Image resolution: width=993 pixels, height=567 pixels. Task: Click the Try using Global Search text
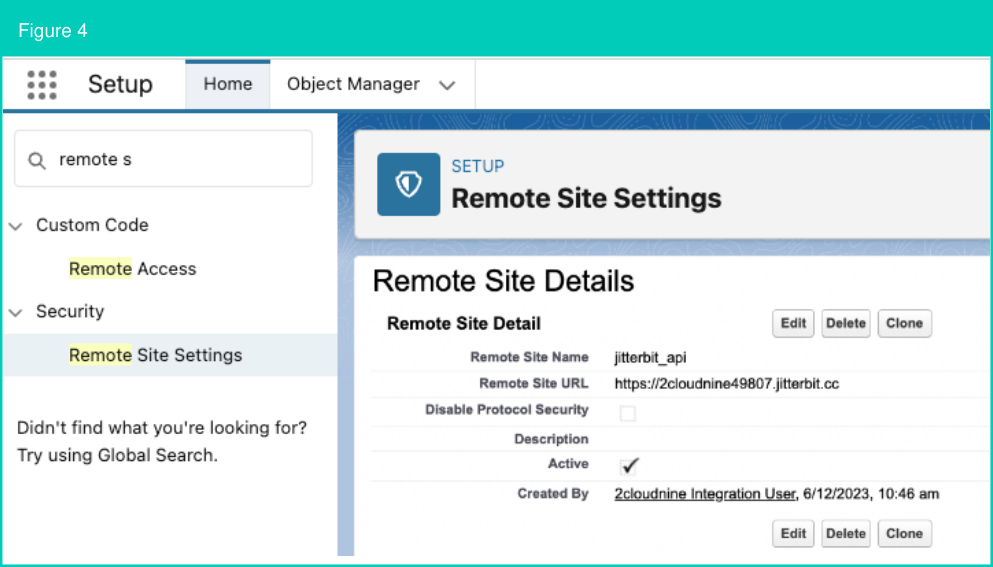(117, 456)
